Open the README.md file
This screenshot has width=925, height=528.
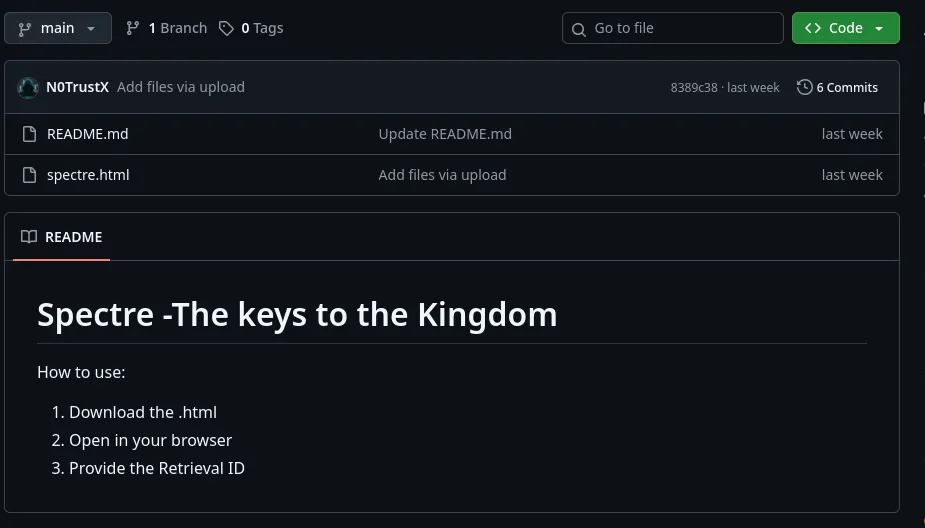[87, 134]
